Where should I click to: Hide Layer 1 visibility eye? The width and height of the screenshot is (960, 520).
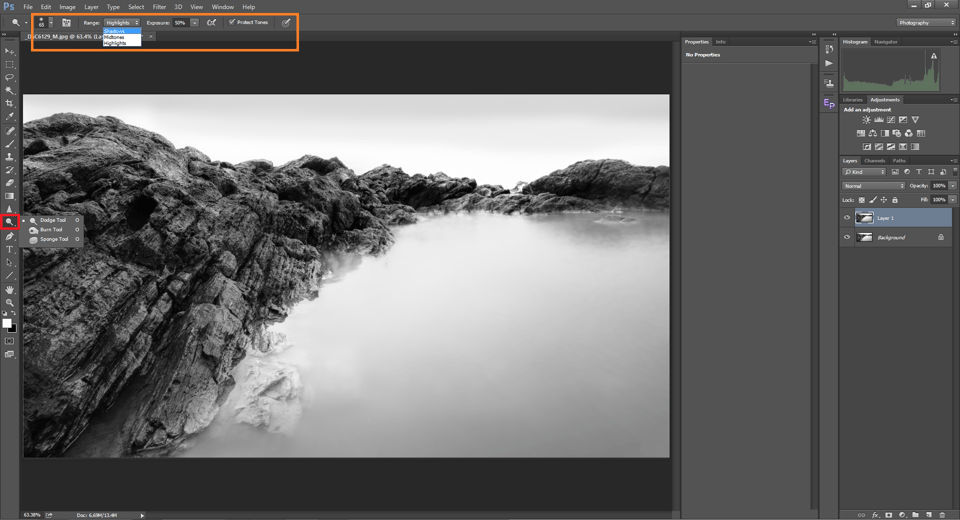click(x=847, y=218)
